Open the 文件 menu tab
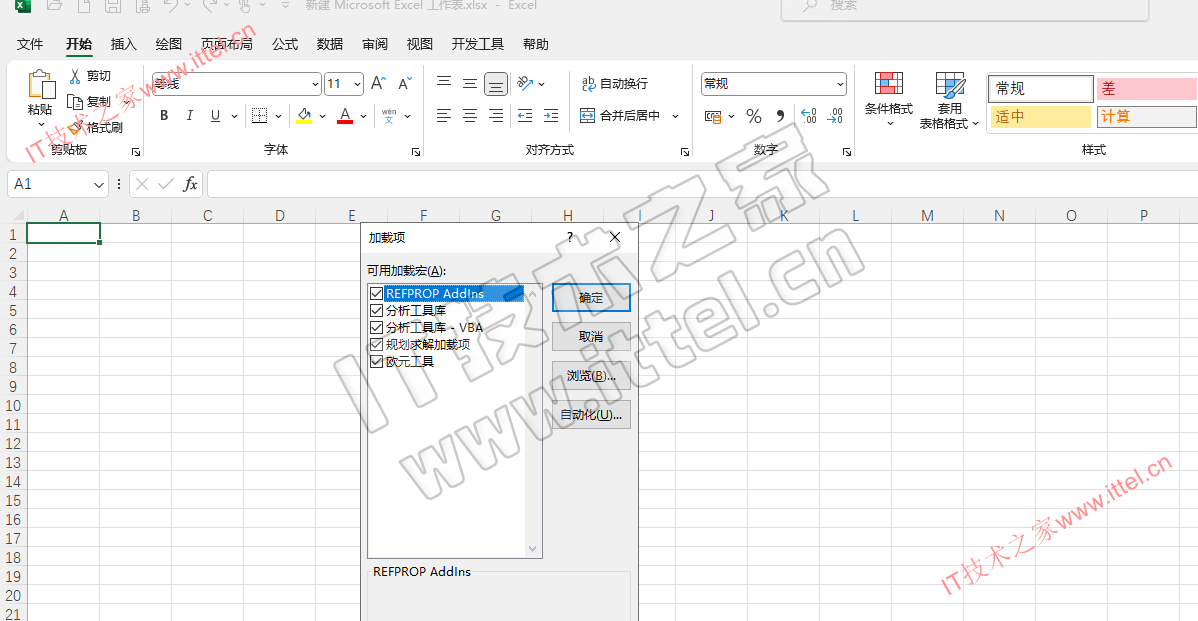Image resolution: width=1198 pixels, height=621 pixels. click(30, 44)
